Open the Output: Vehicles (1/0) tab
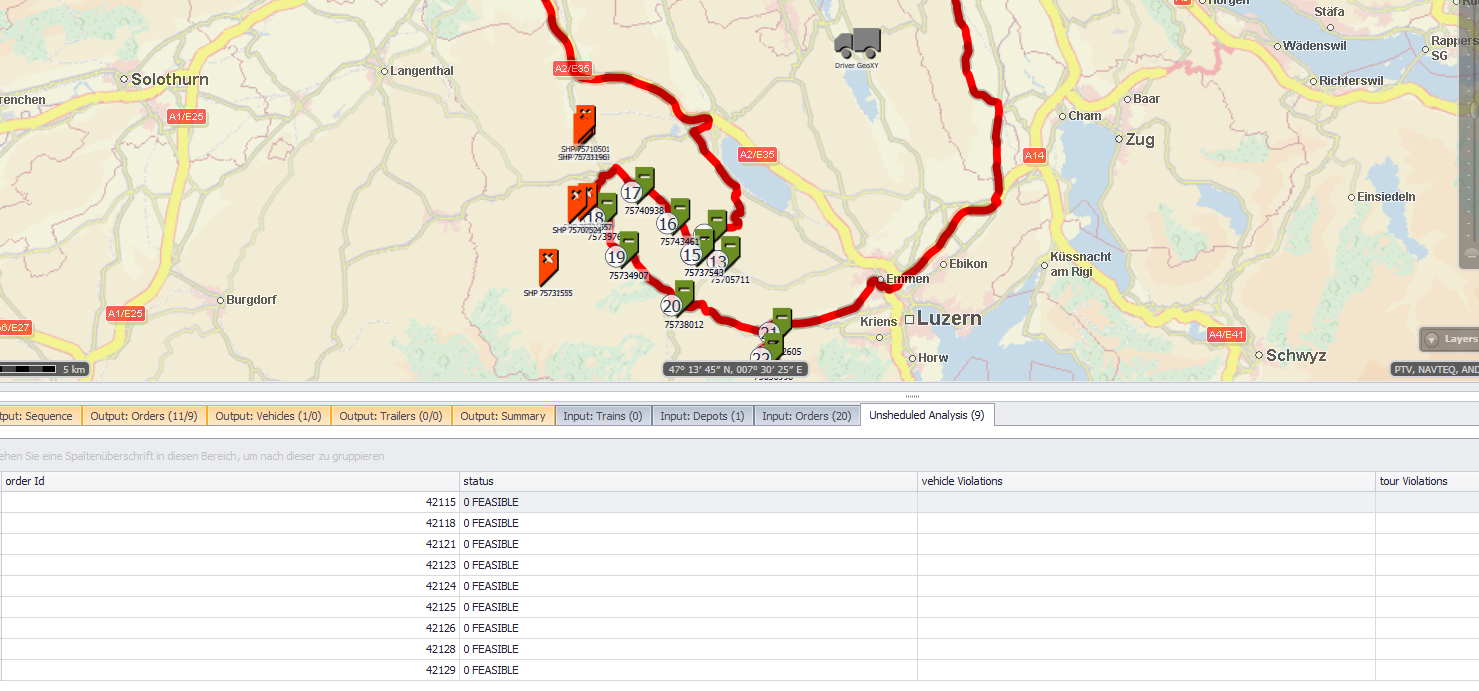The height and width of the screenshot is (691, 1479). coord(268,416)
